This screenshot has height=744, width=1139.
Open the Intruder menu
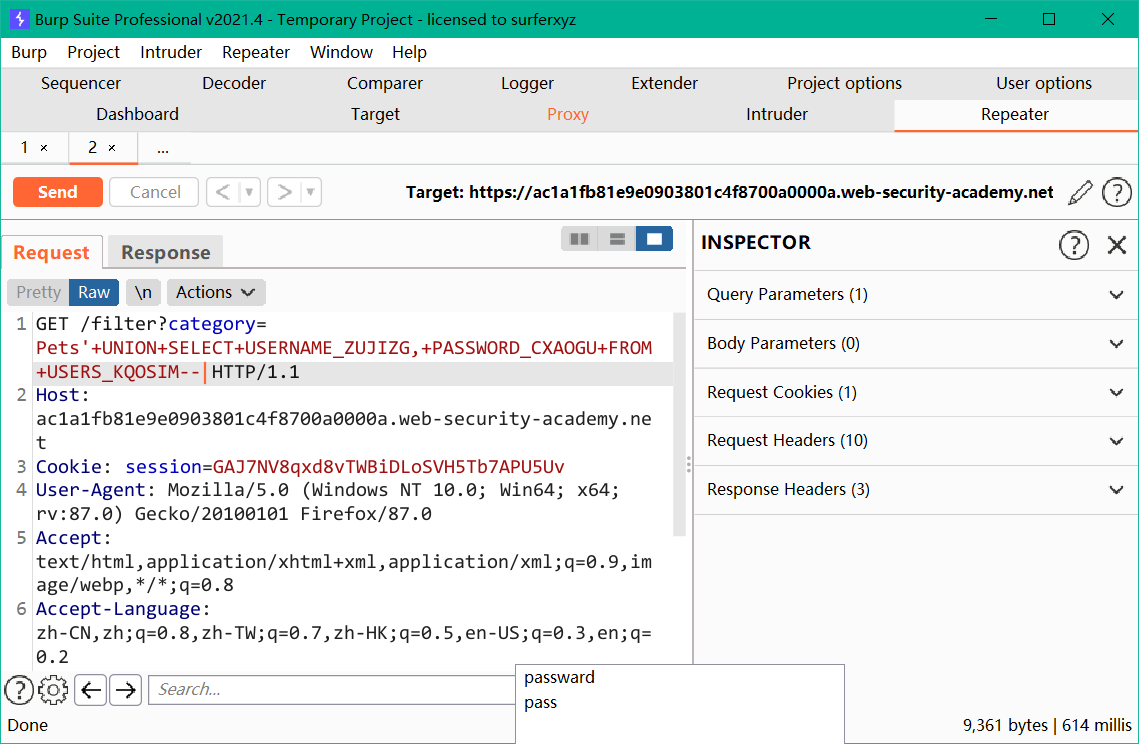[x=171, y=52]
